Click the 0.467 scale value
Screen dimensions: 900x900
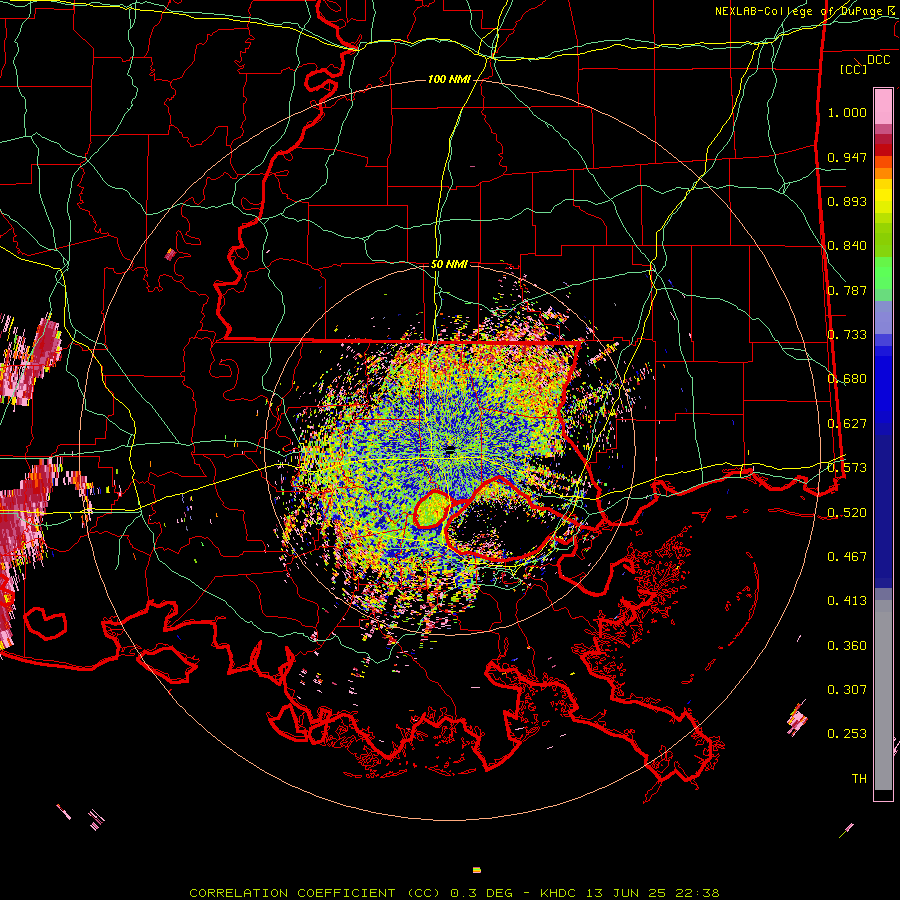point(847,557)
